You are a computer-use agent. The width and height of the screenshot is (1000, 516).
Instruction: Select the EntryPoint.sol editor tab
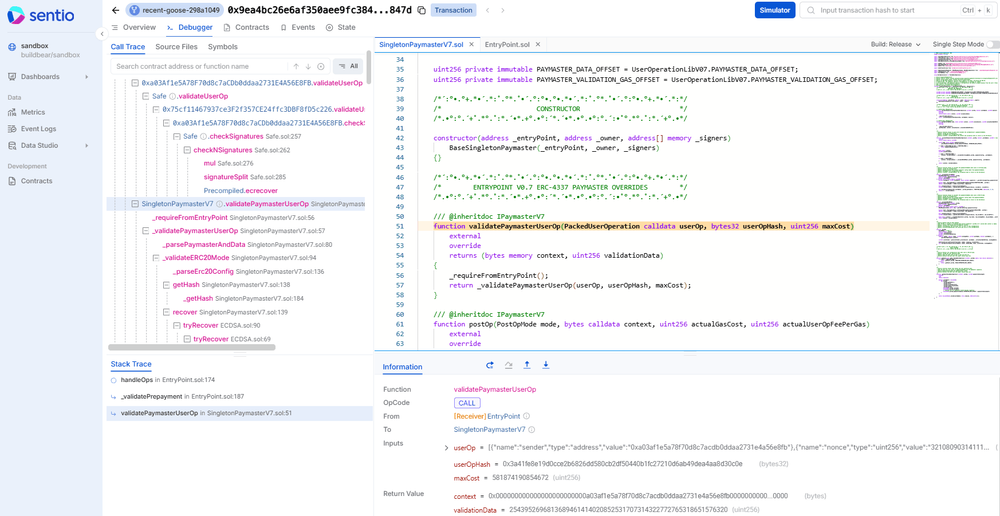(507, 45)
